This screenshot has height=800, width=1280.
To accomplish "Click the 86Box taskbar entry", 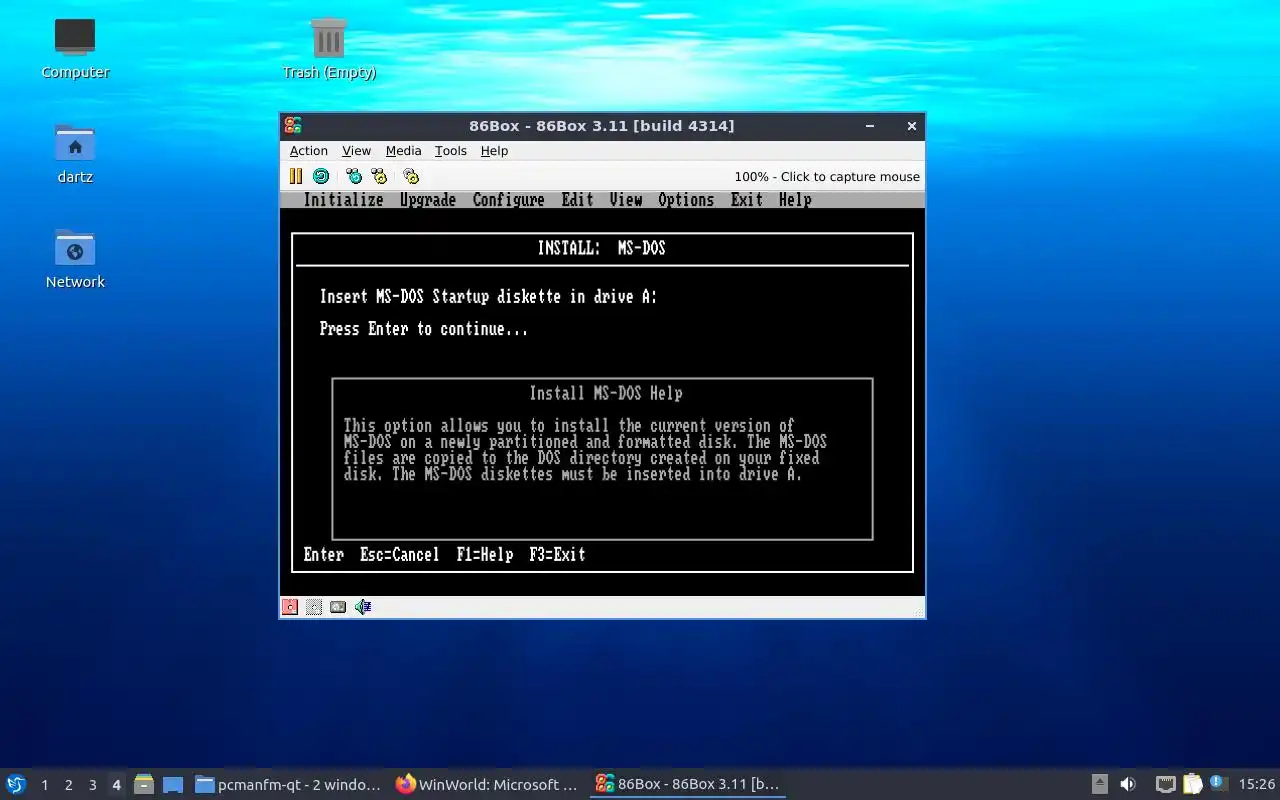I will [687, 784].
